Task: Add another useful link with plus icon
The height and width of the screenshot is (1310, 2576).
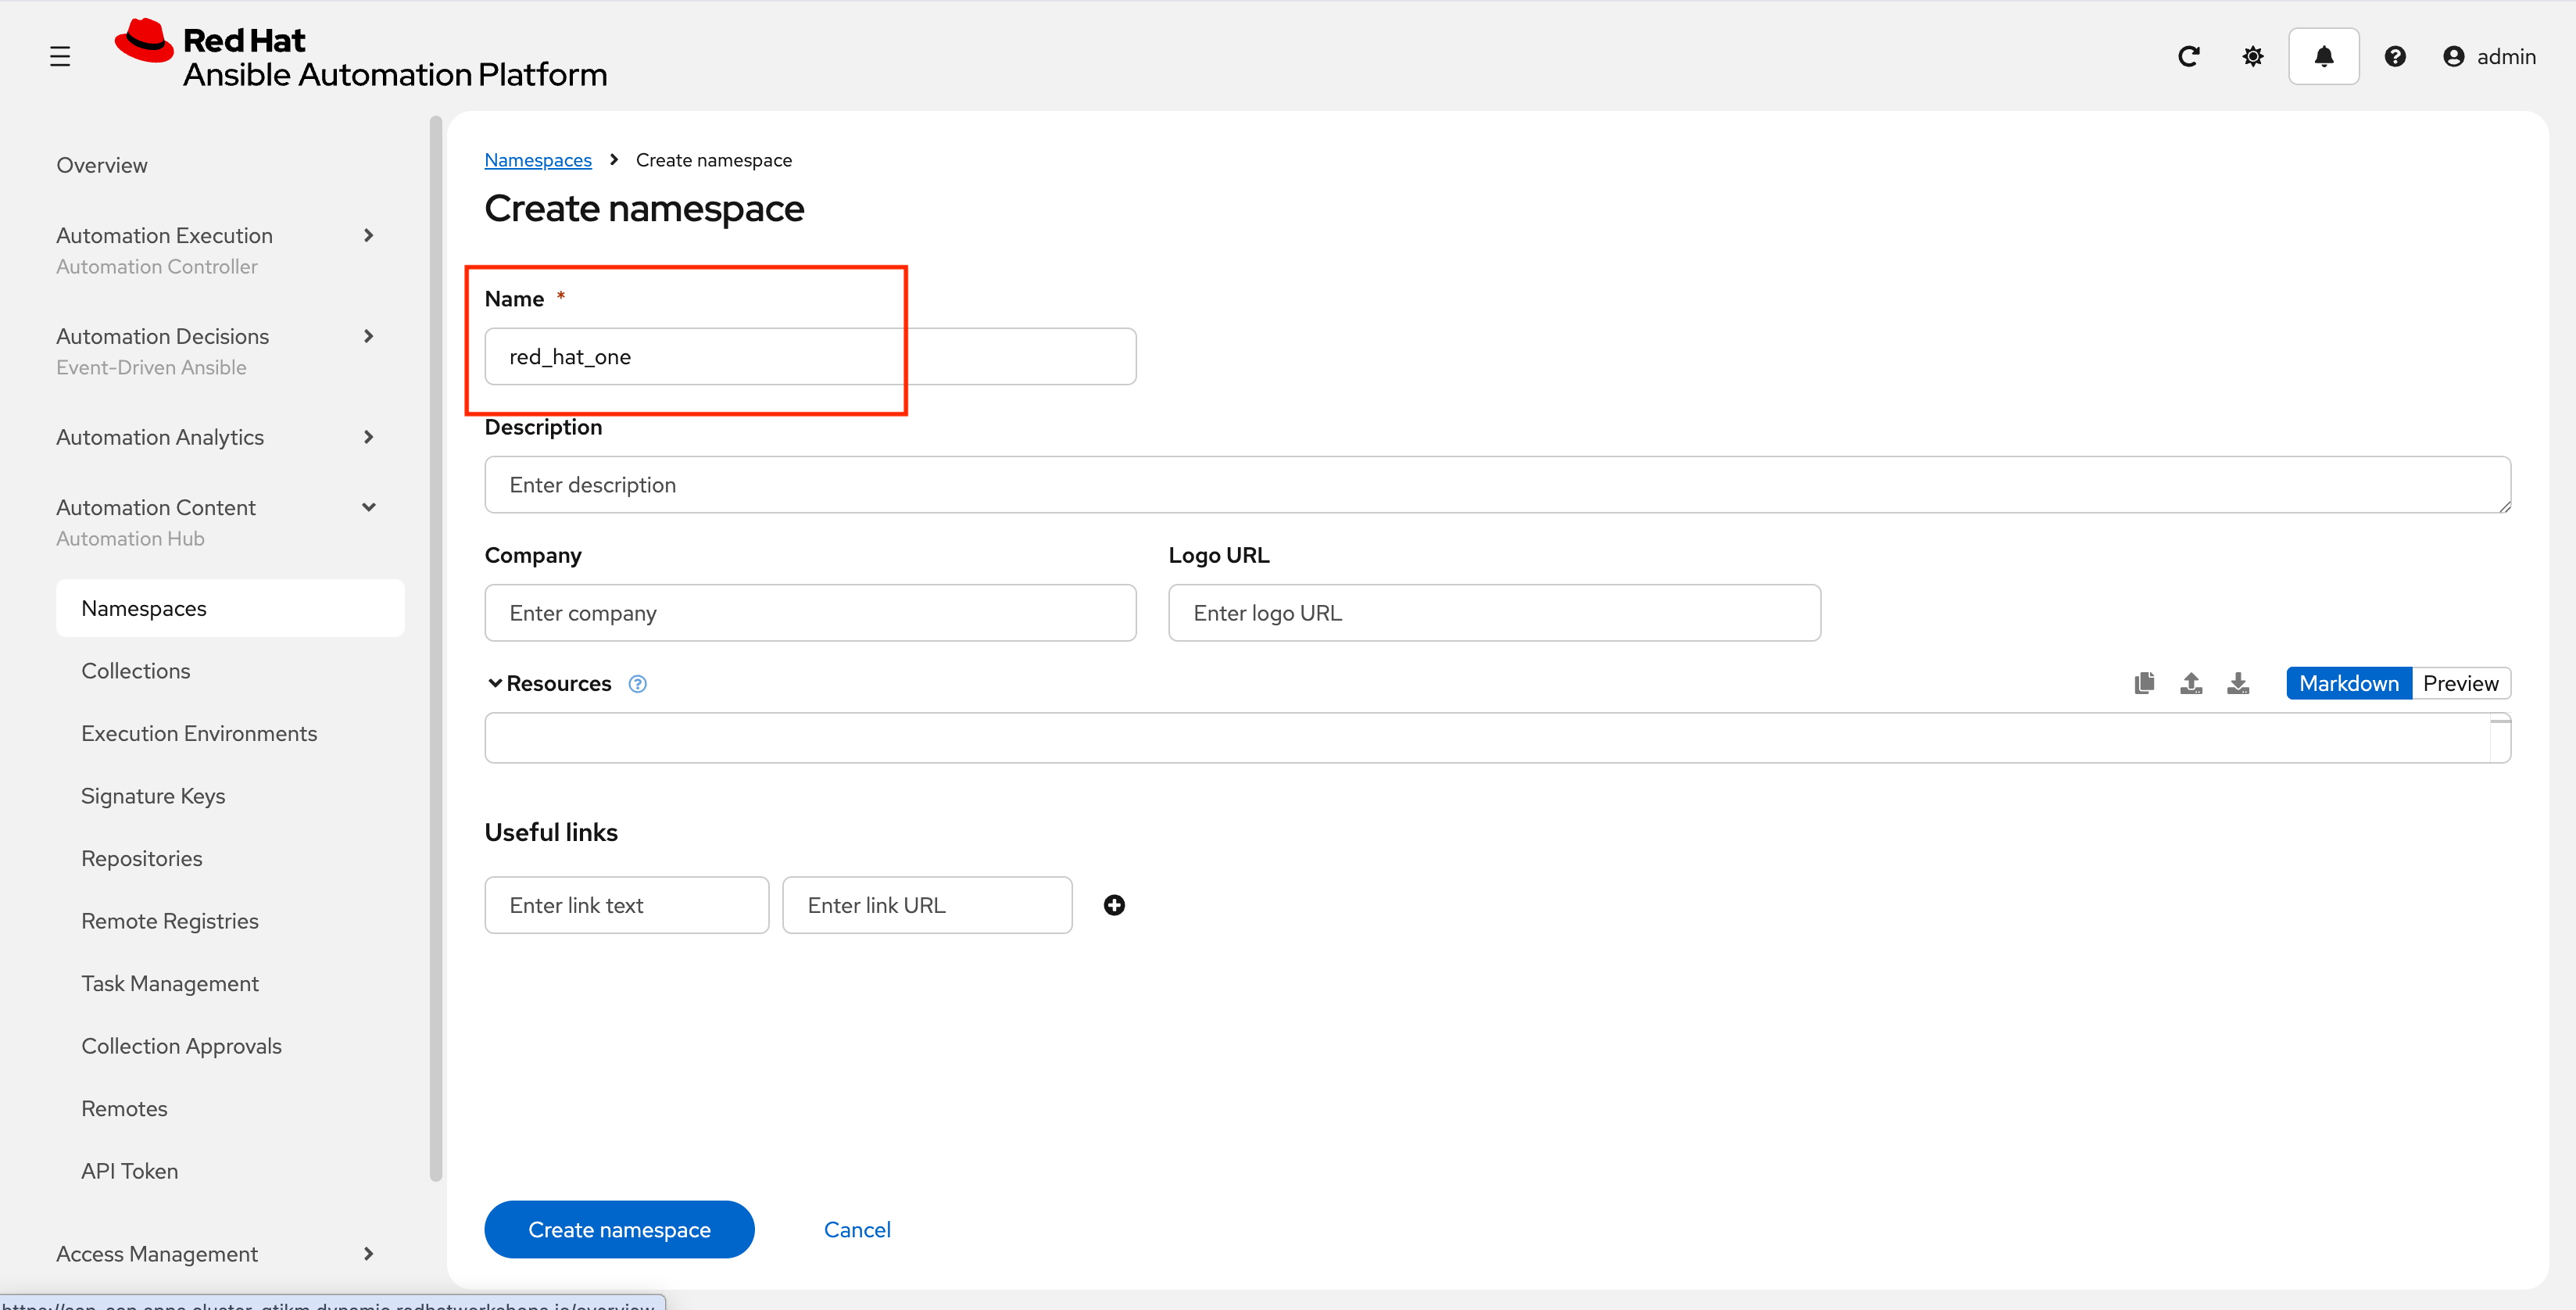Action: tap(1114, 904)
